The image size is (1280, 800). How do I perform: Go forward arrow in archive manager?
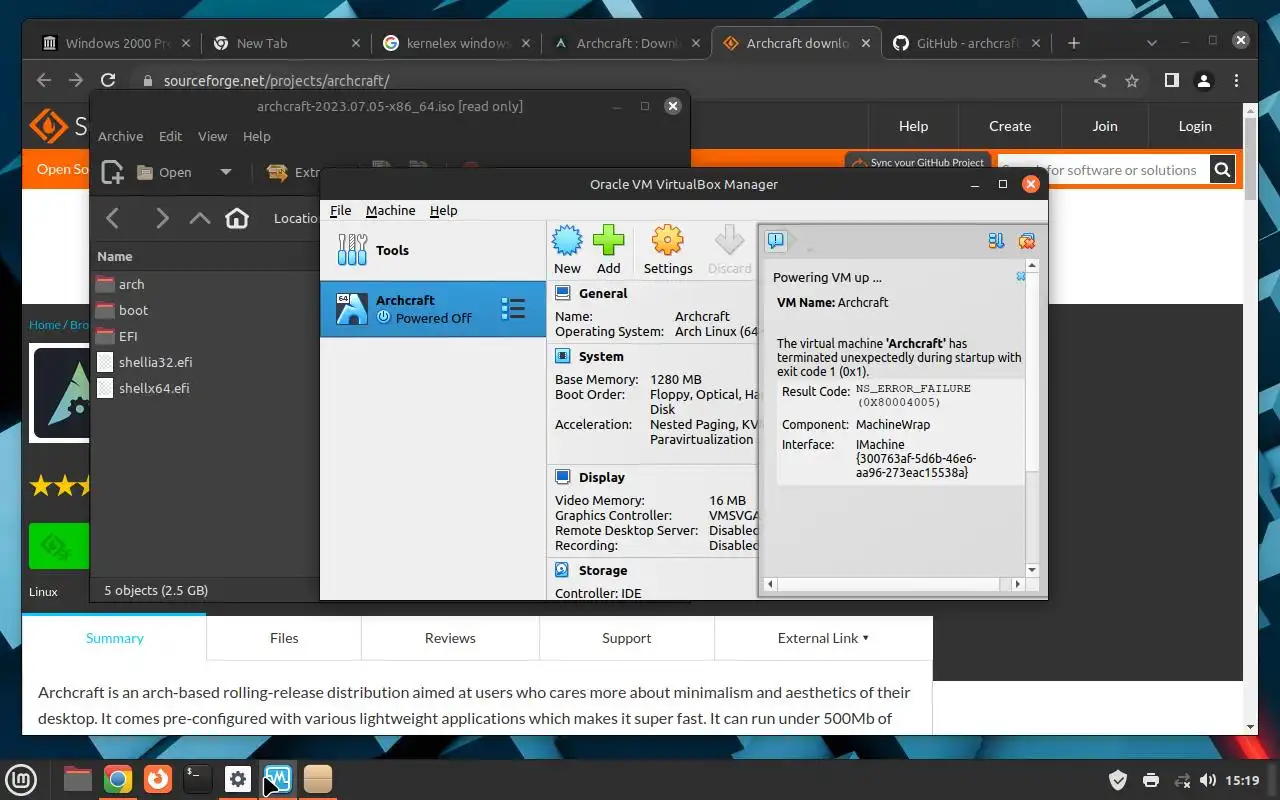162,218
